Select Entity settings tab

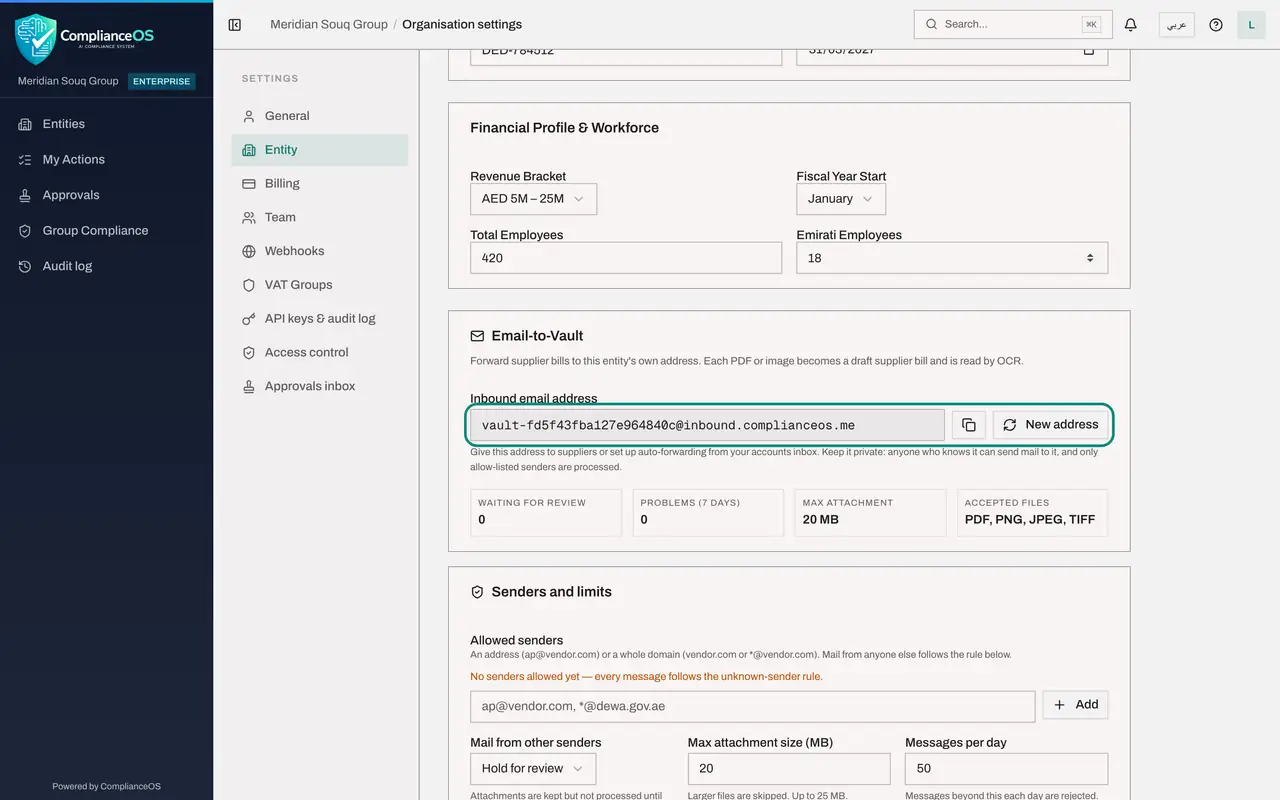(320, 150)
